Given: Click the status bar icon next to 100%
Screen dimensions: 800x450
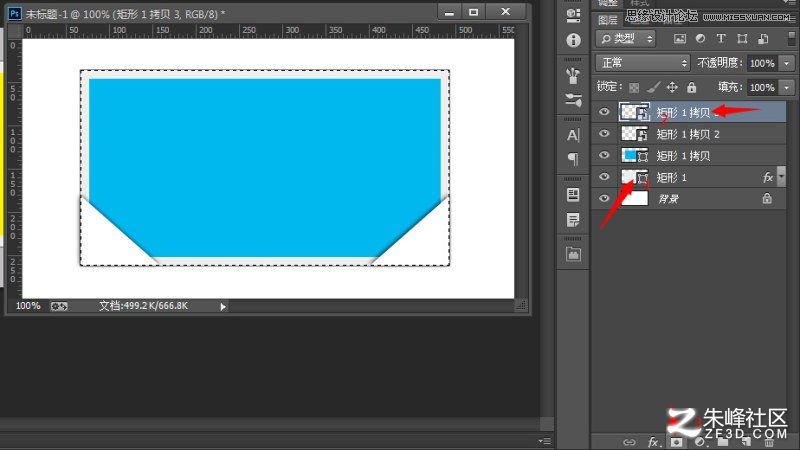Looking at the screenshot, I should click(59, 306).
